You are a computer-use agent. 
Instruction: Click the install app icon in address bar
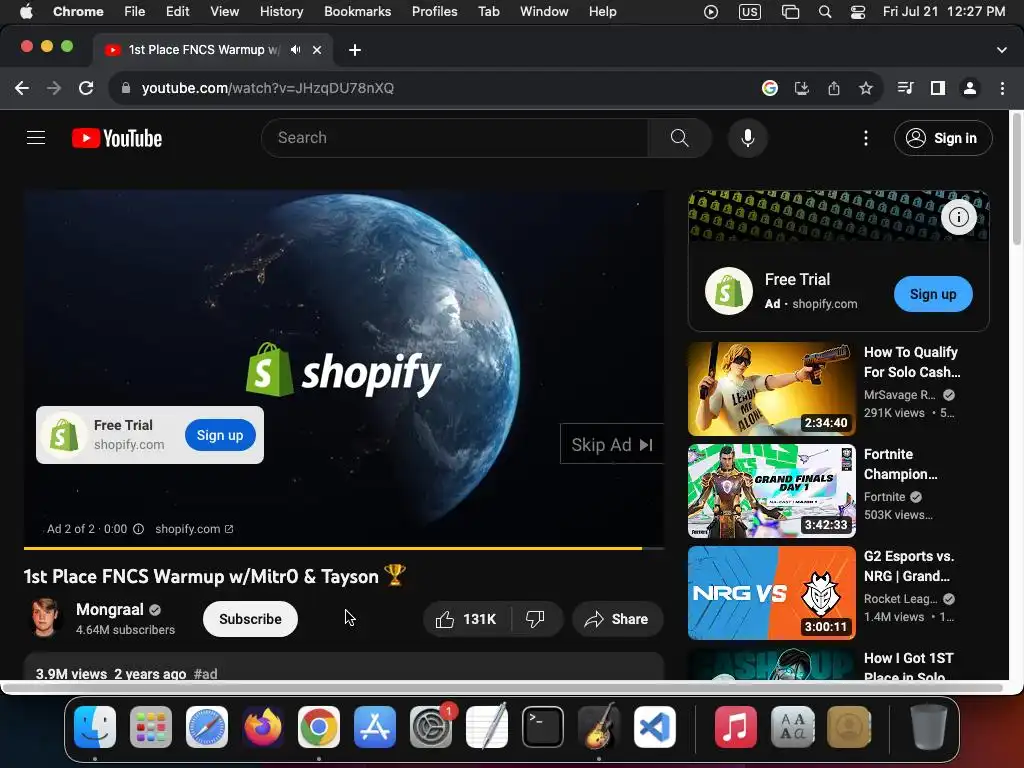(802, 88)
